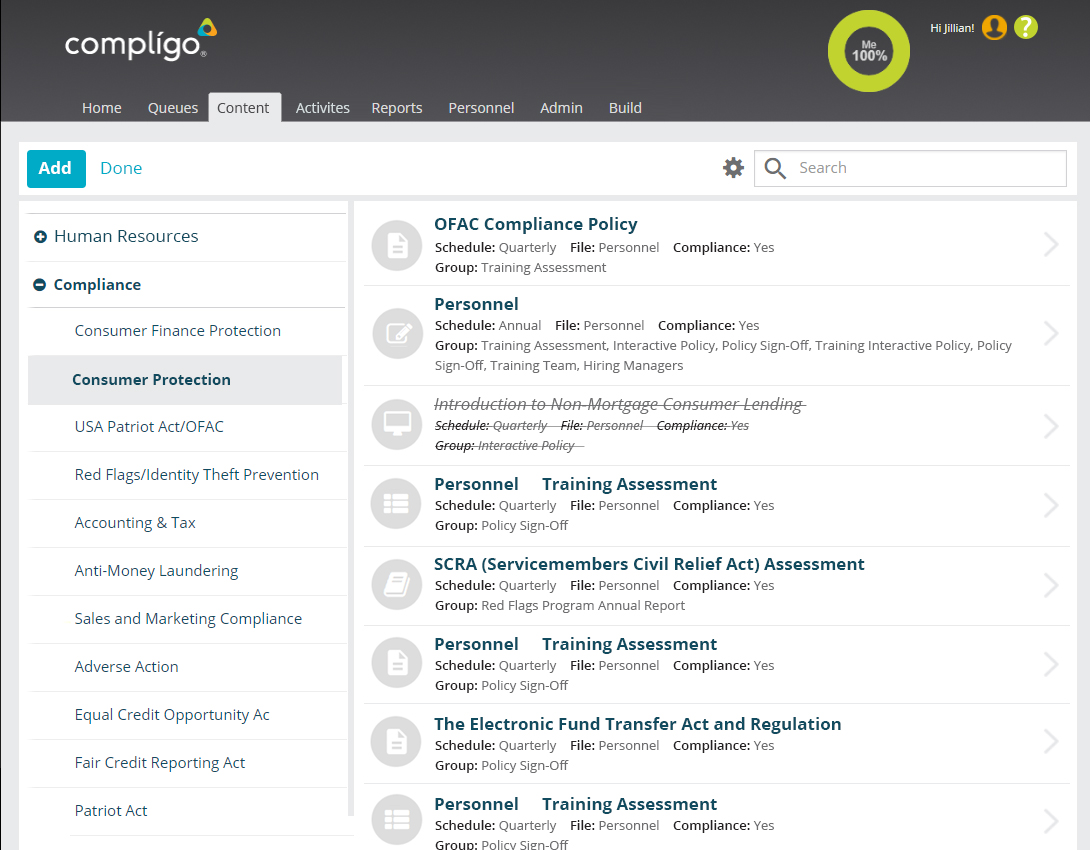Viewport: 1090px width, 850px height.
Task: Click the yellow help question mark icon
Action: 1025,28
